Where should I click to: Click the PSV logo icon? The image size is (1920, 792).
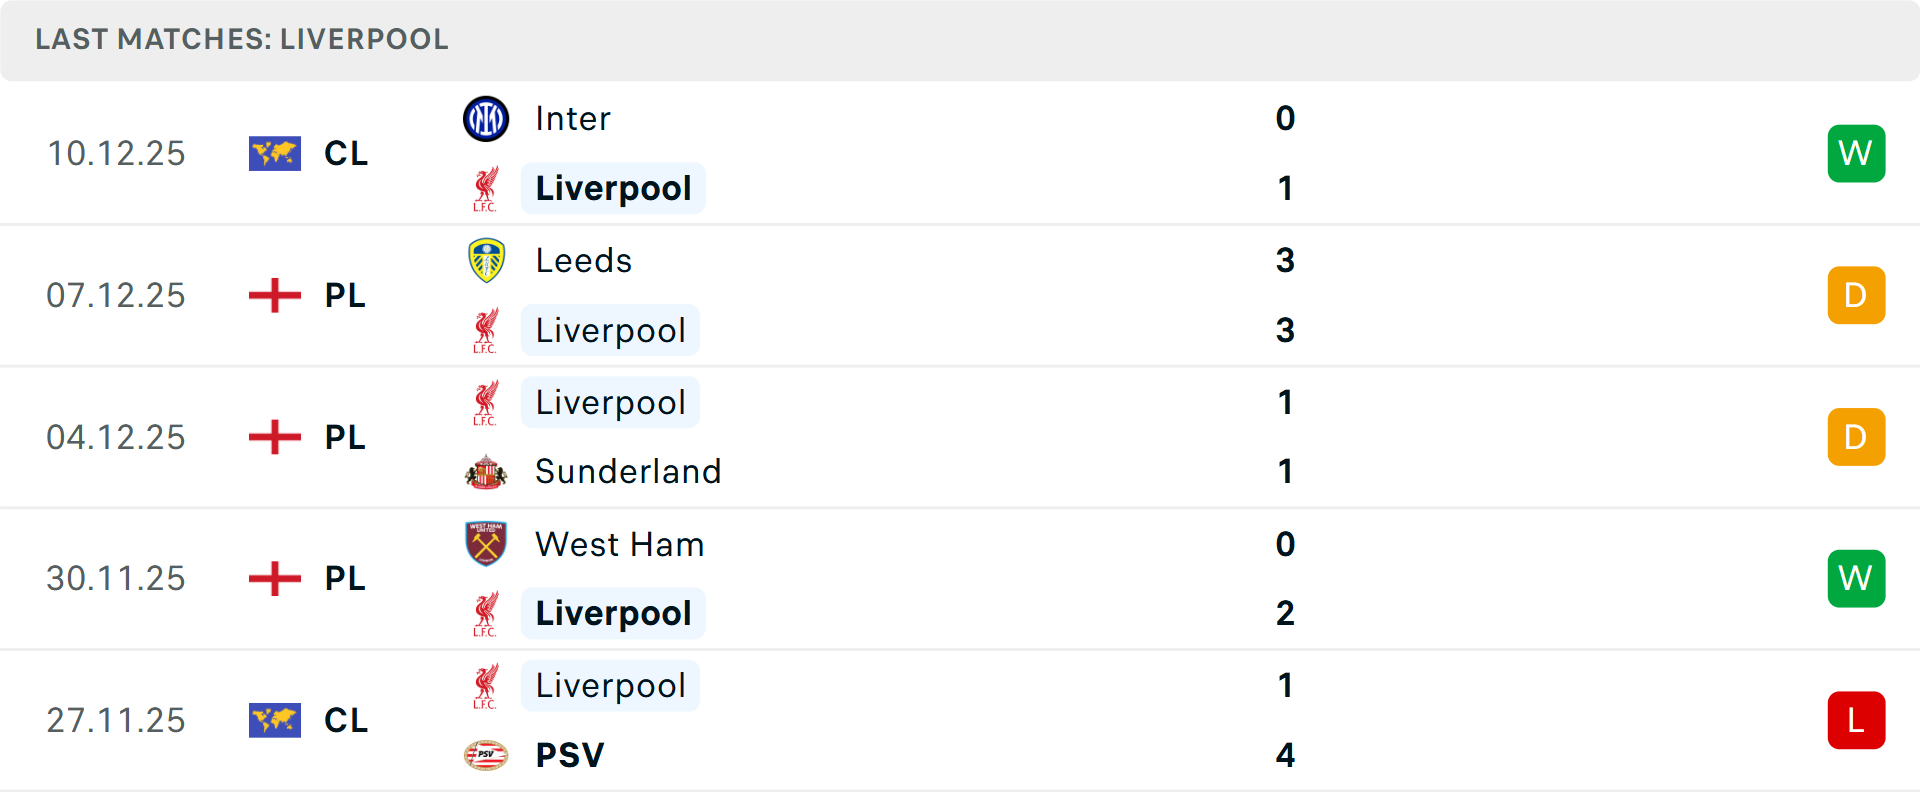(x=487, y=755)
